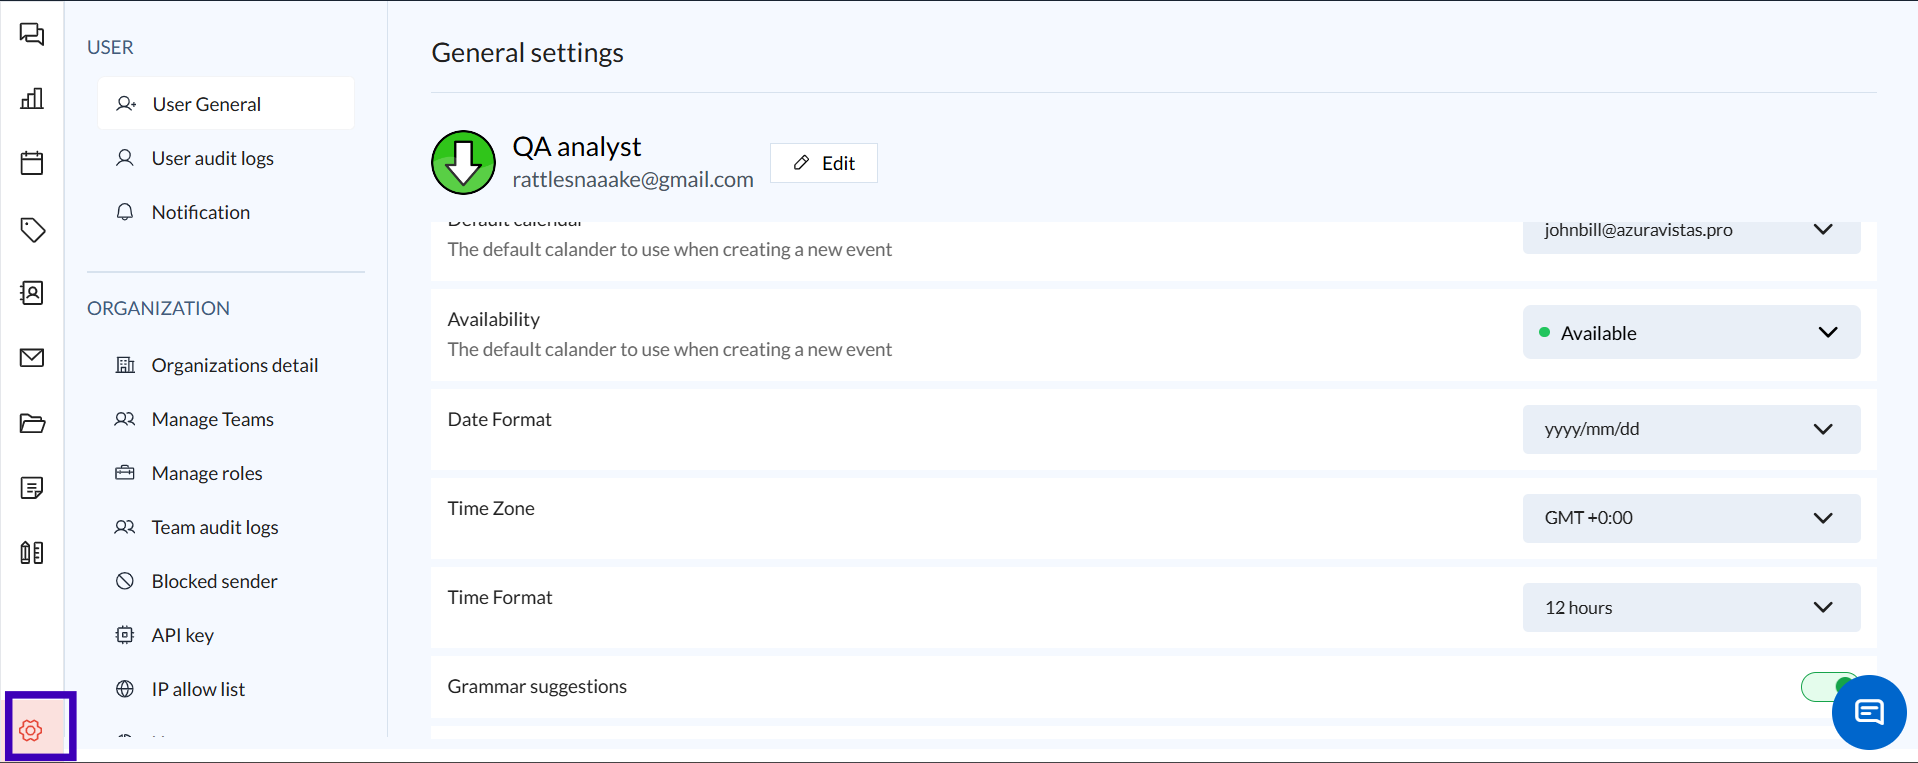Click the Edit profile button
The image size is (1918, 763).
click(823, 163)
